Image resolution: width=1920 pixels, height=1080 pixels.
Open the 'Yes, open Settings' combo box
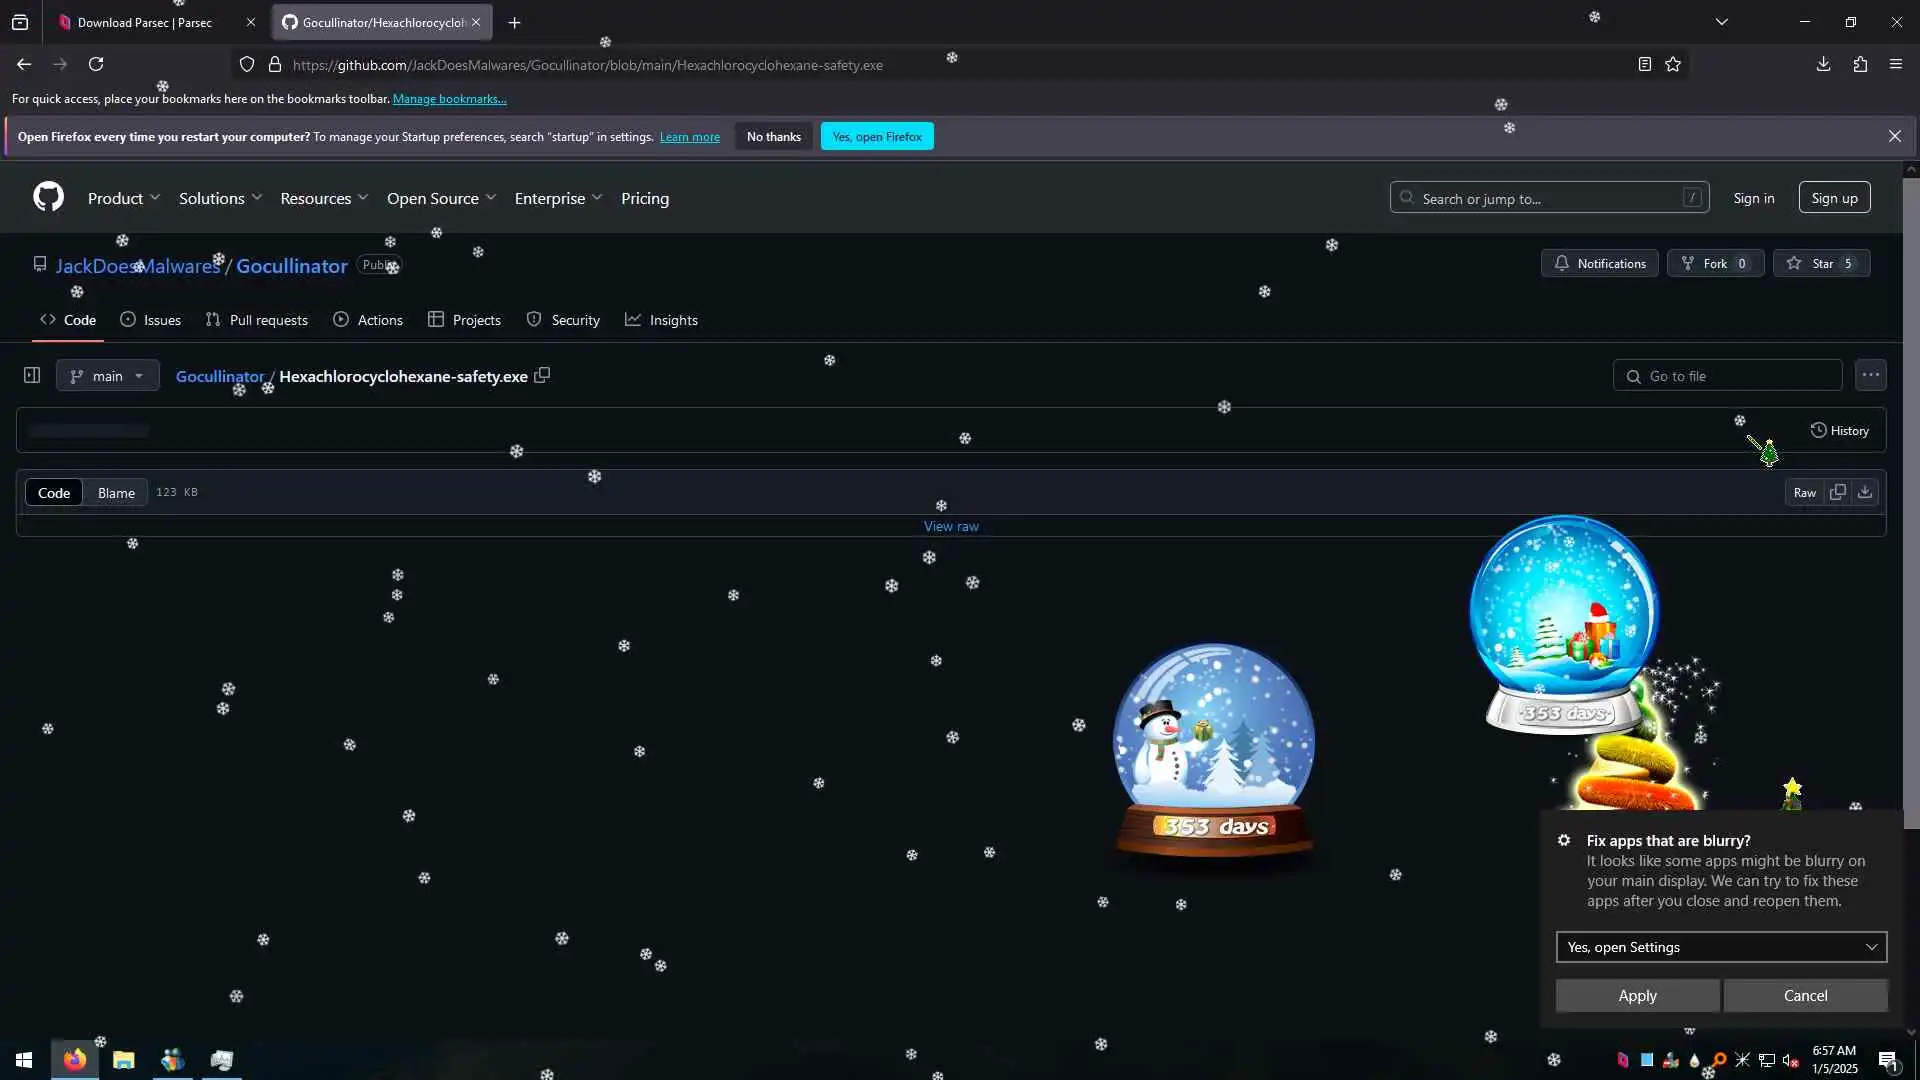(1720, 947)
